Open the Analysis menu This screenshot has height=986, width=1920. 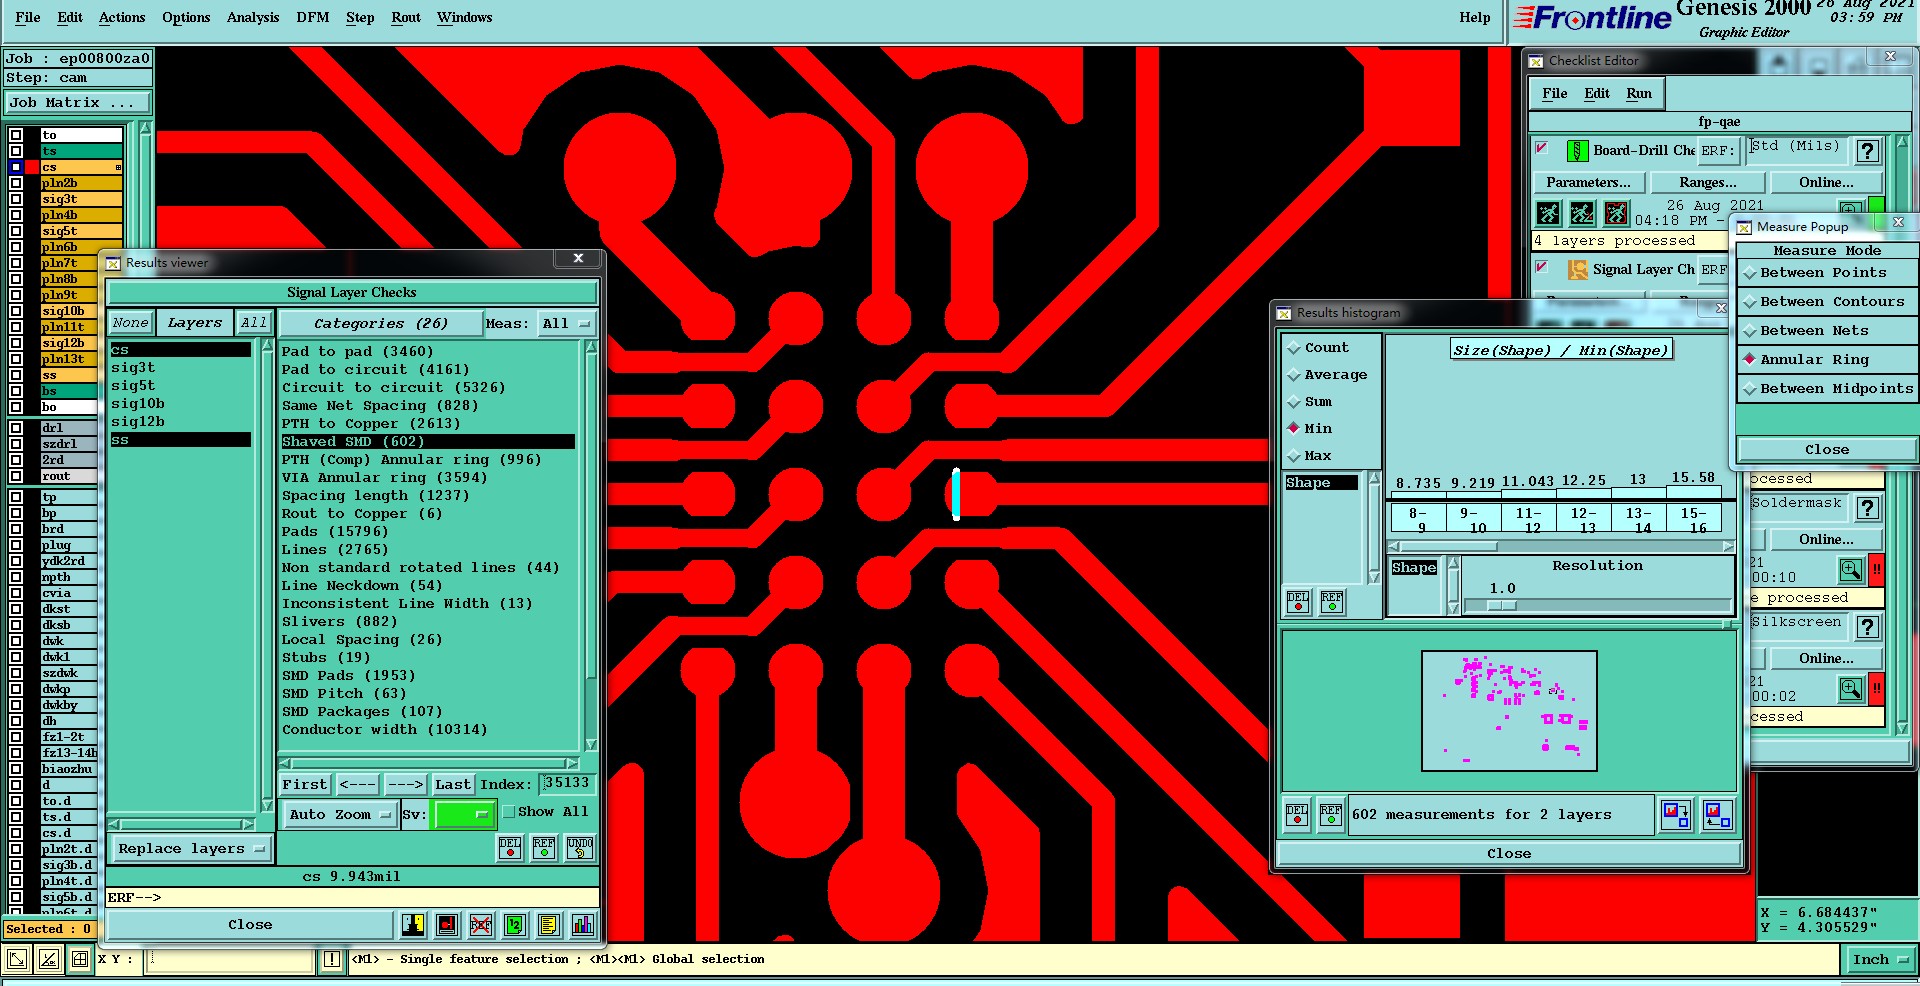pos(253,18)
